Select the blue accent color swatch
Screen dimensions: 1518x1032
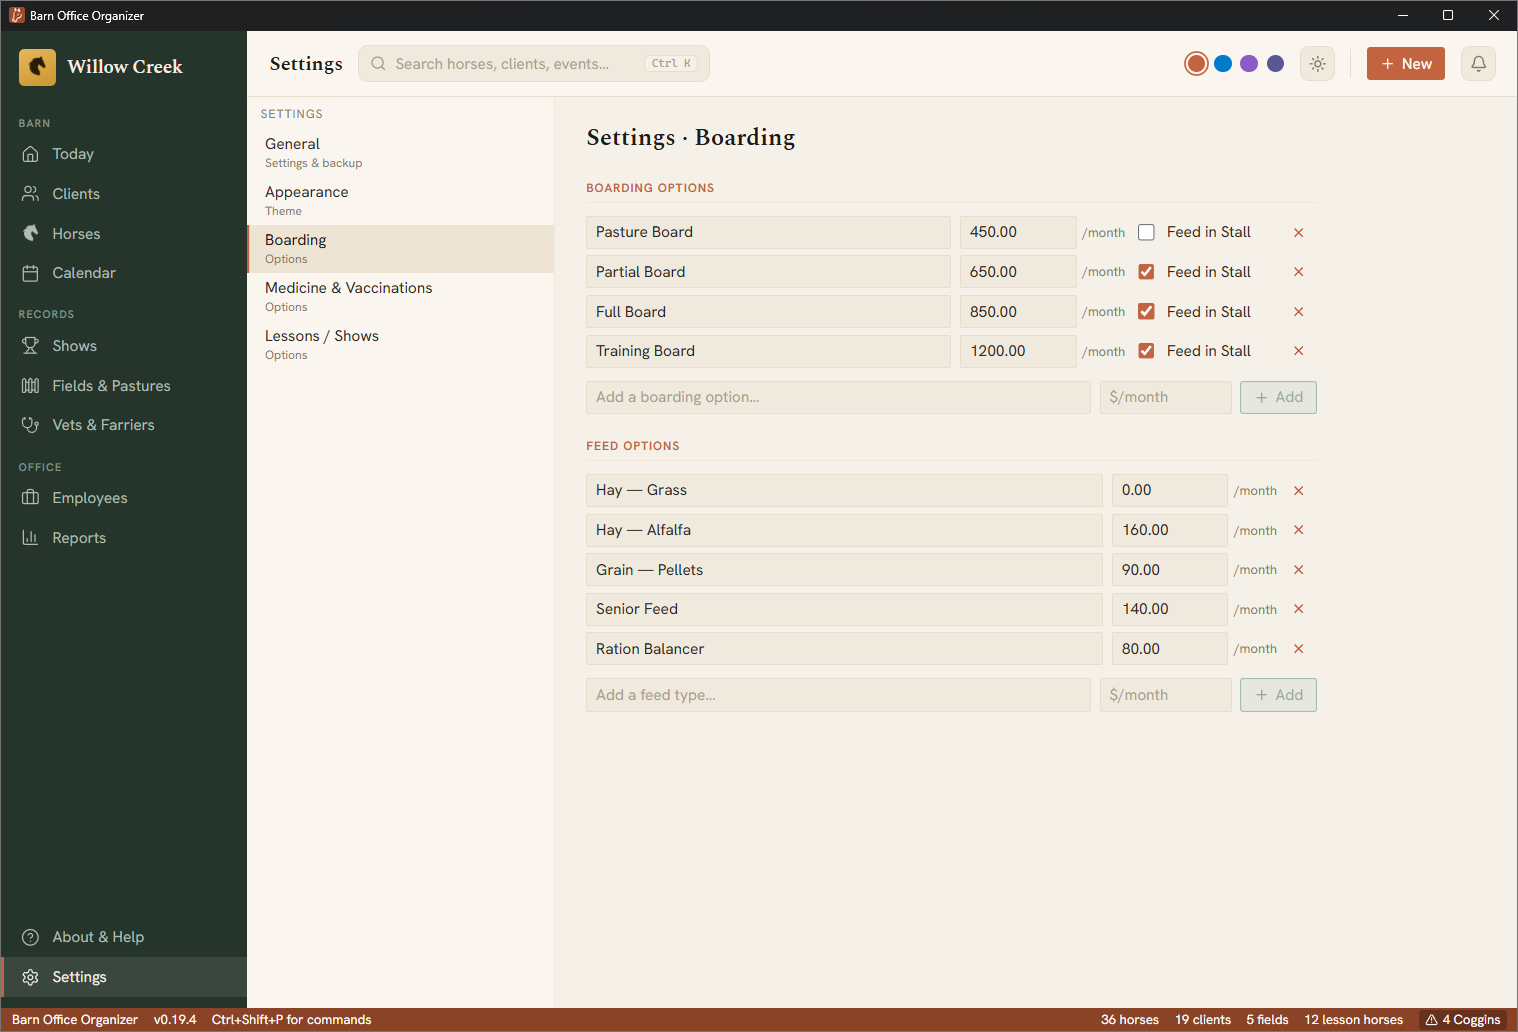[x=1223, y=64]
